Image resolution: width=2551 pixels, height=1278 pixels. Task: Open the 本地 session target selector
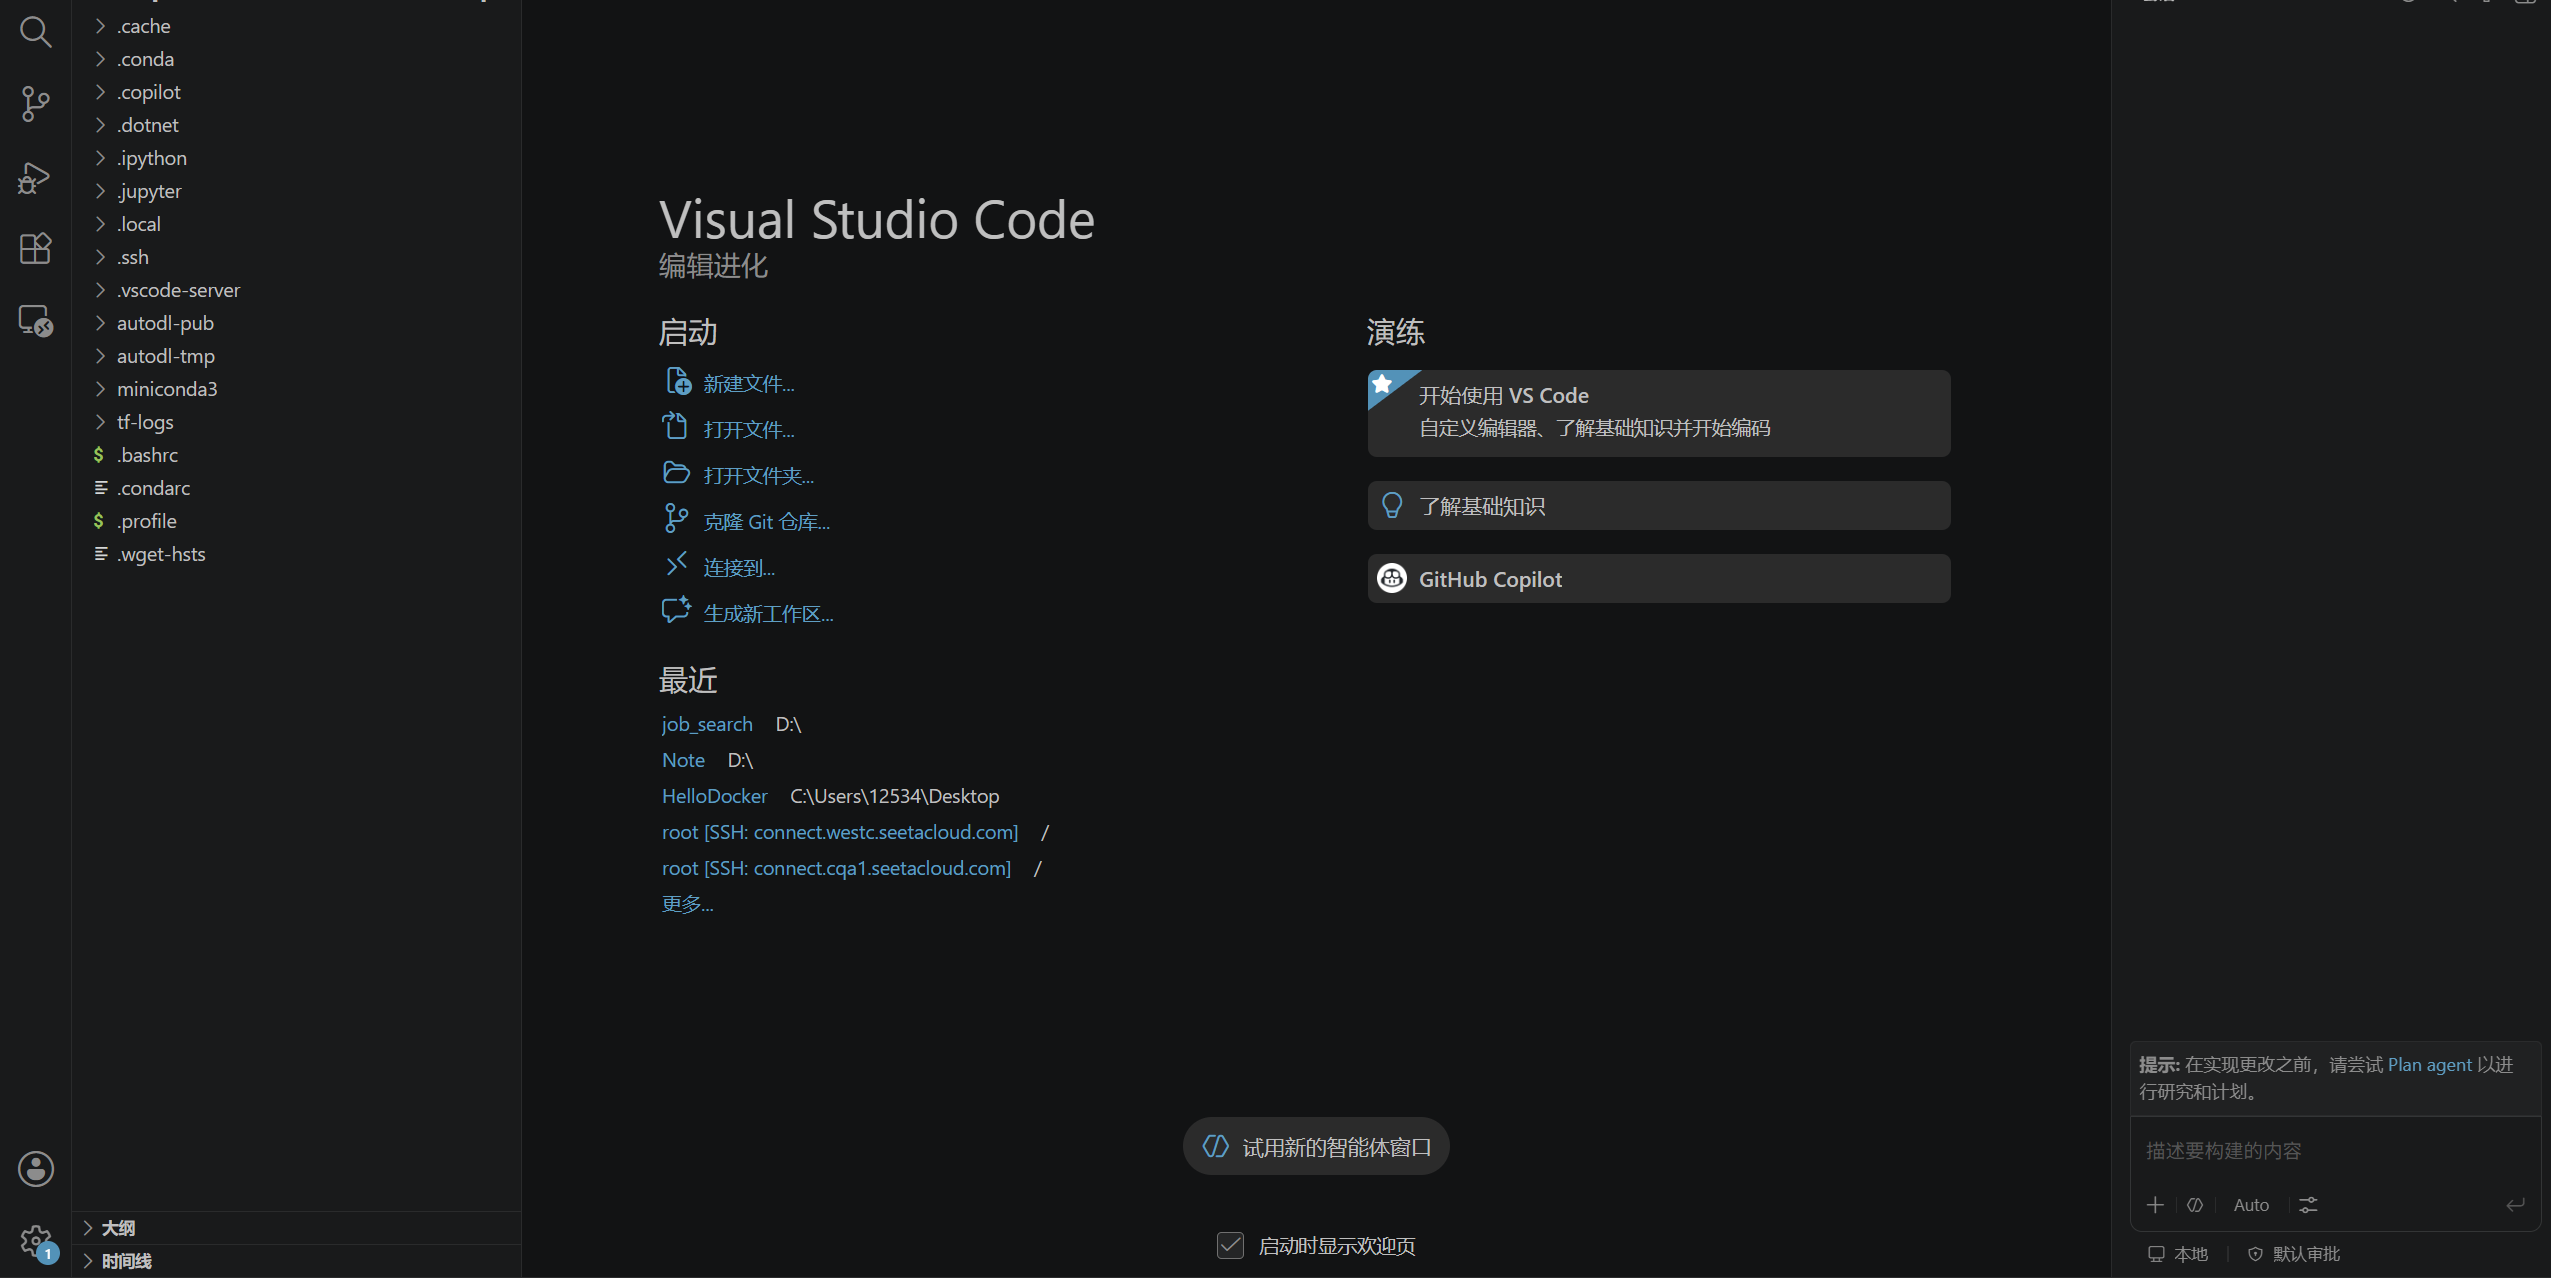2178,1254
